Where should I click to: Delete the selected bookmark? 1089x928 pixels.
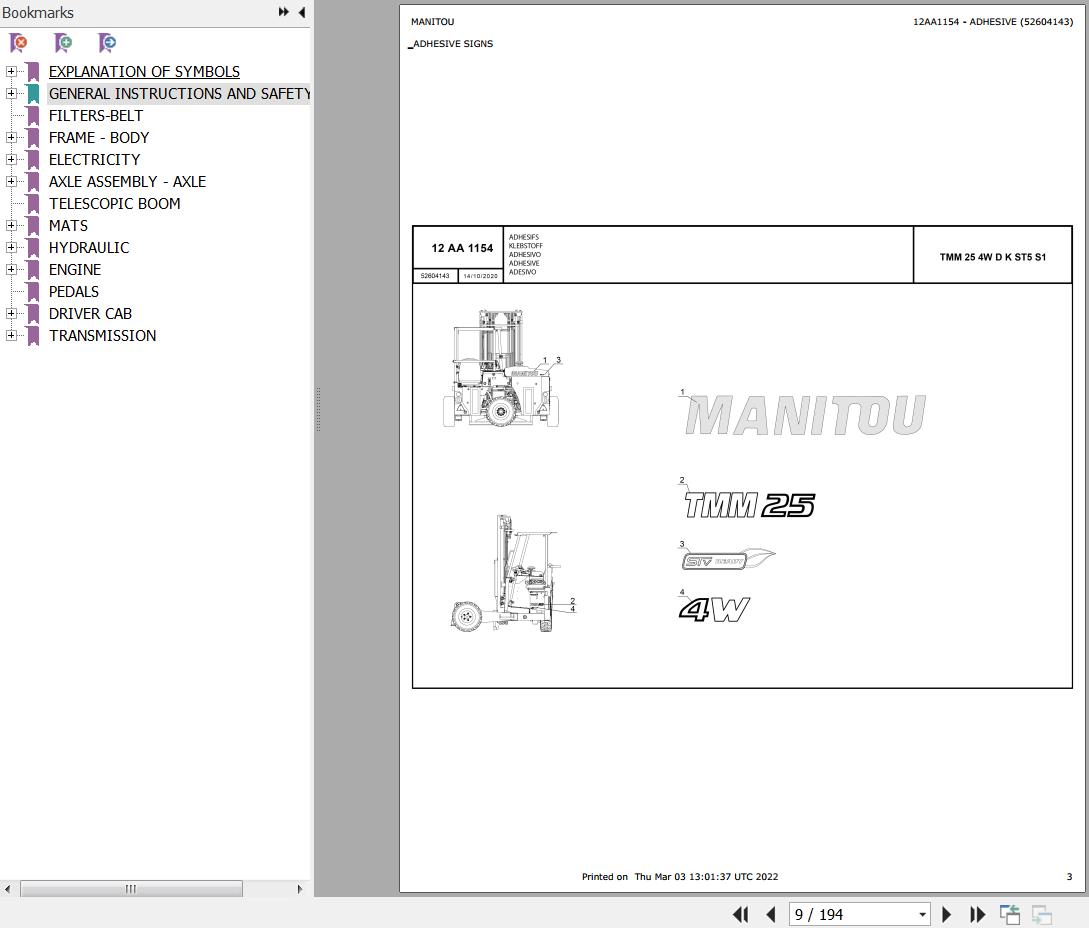pos(18,43)
